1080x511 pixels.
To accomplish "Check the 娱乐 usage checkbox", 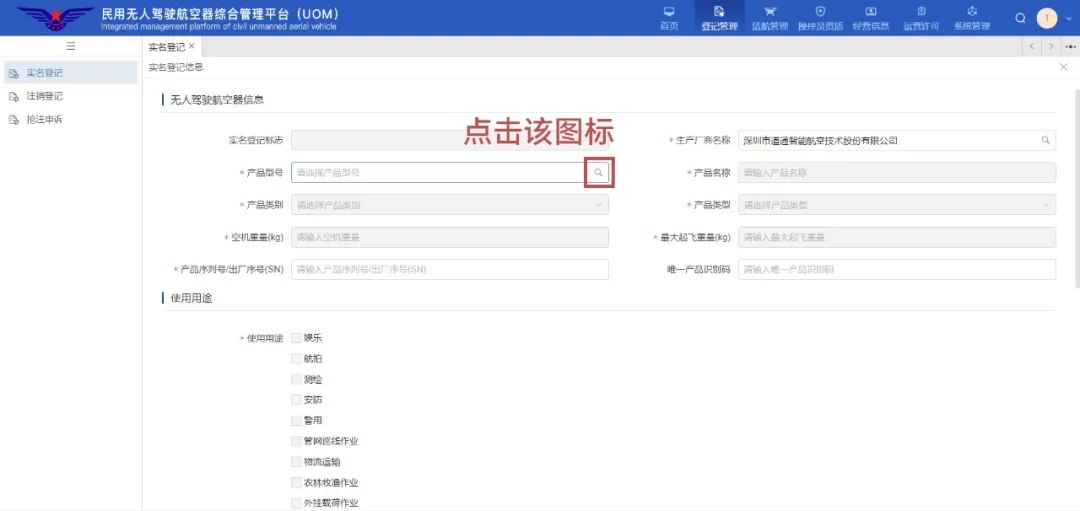I will (x=296, y=338).
